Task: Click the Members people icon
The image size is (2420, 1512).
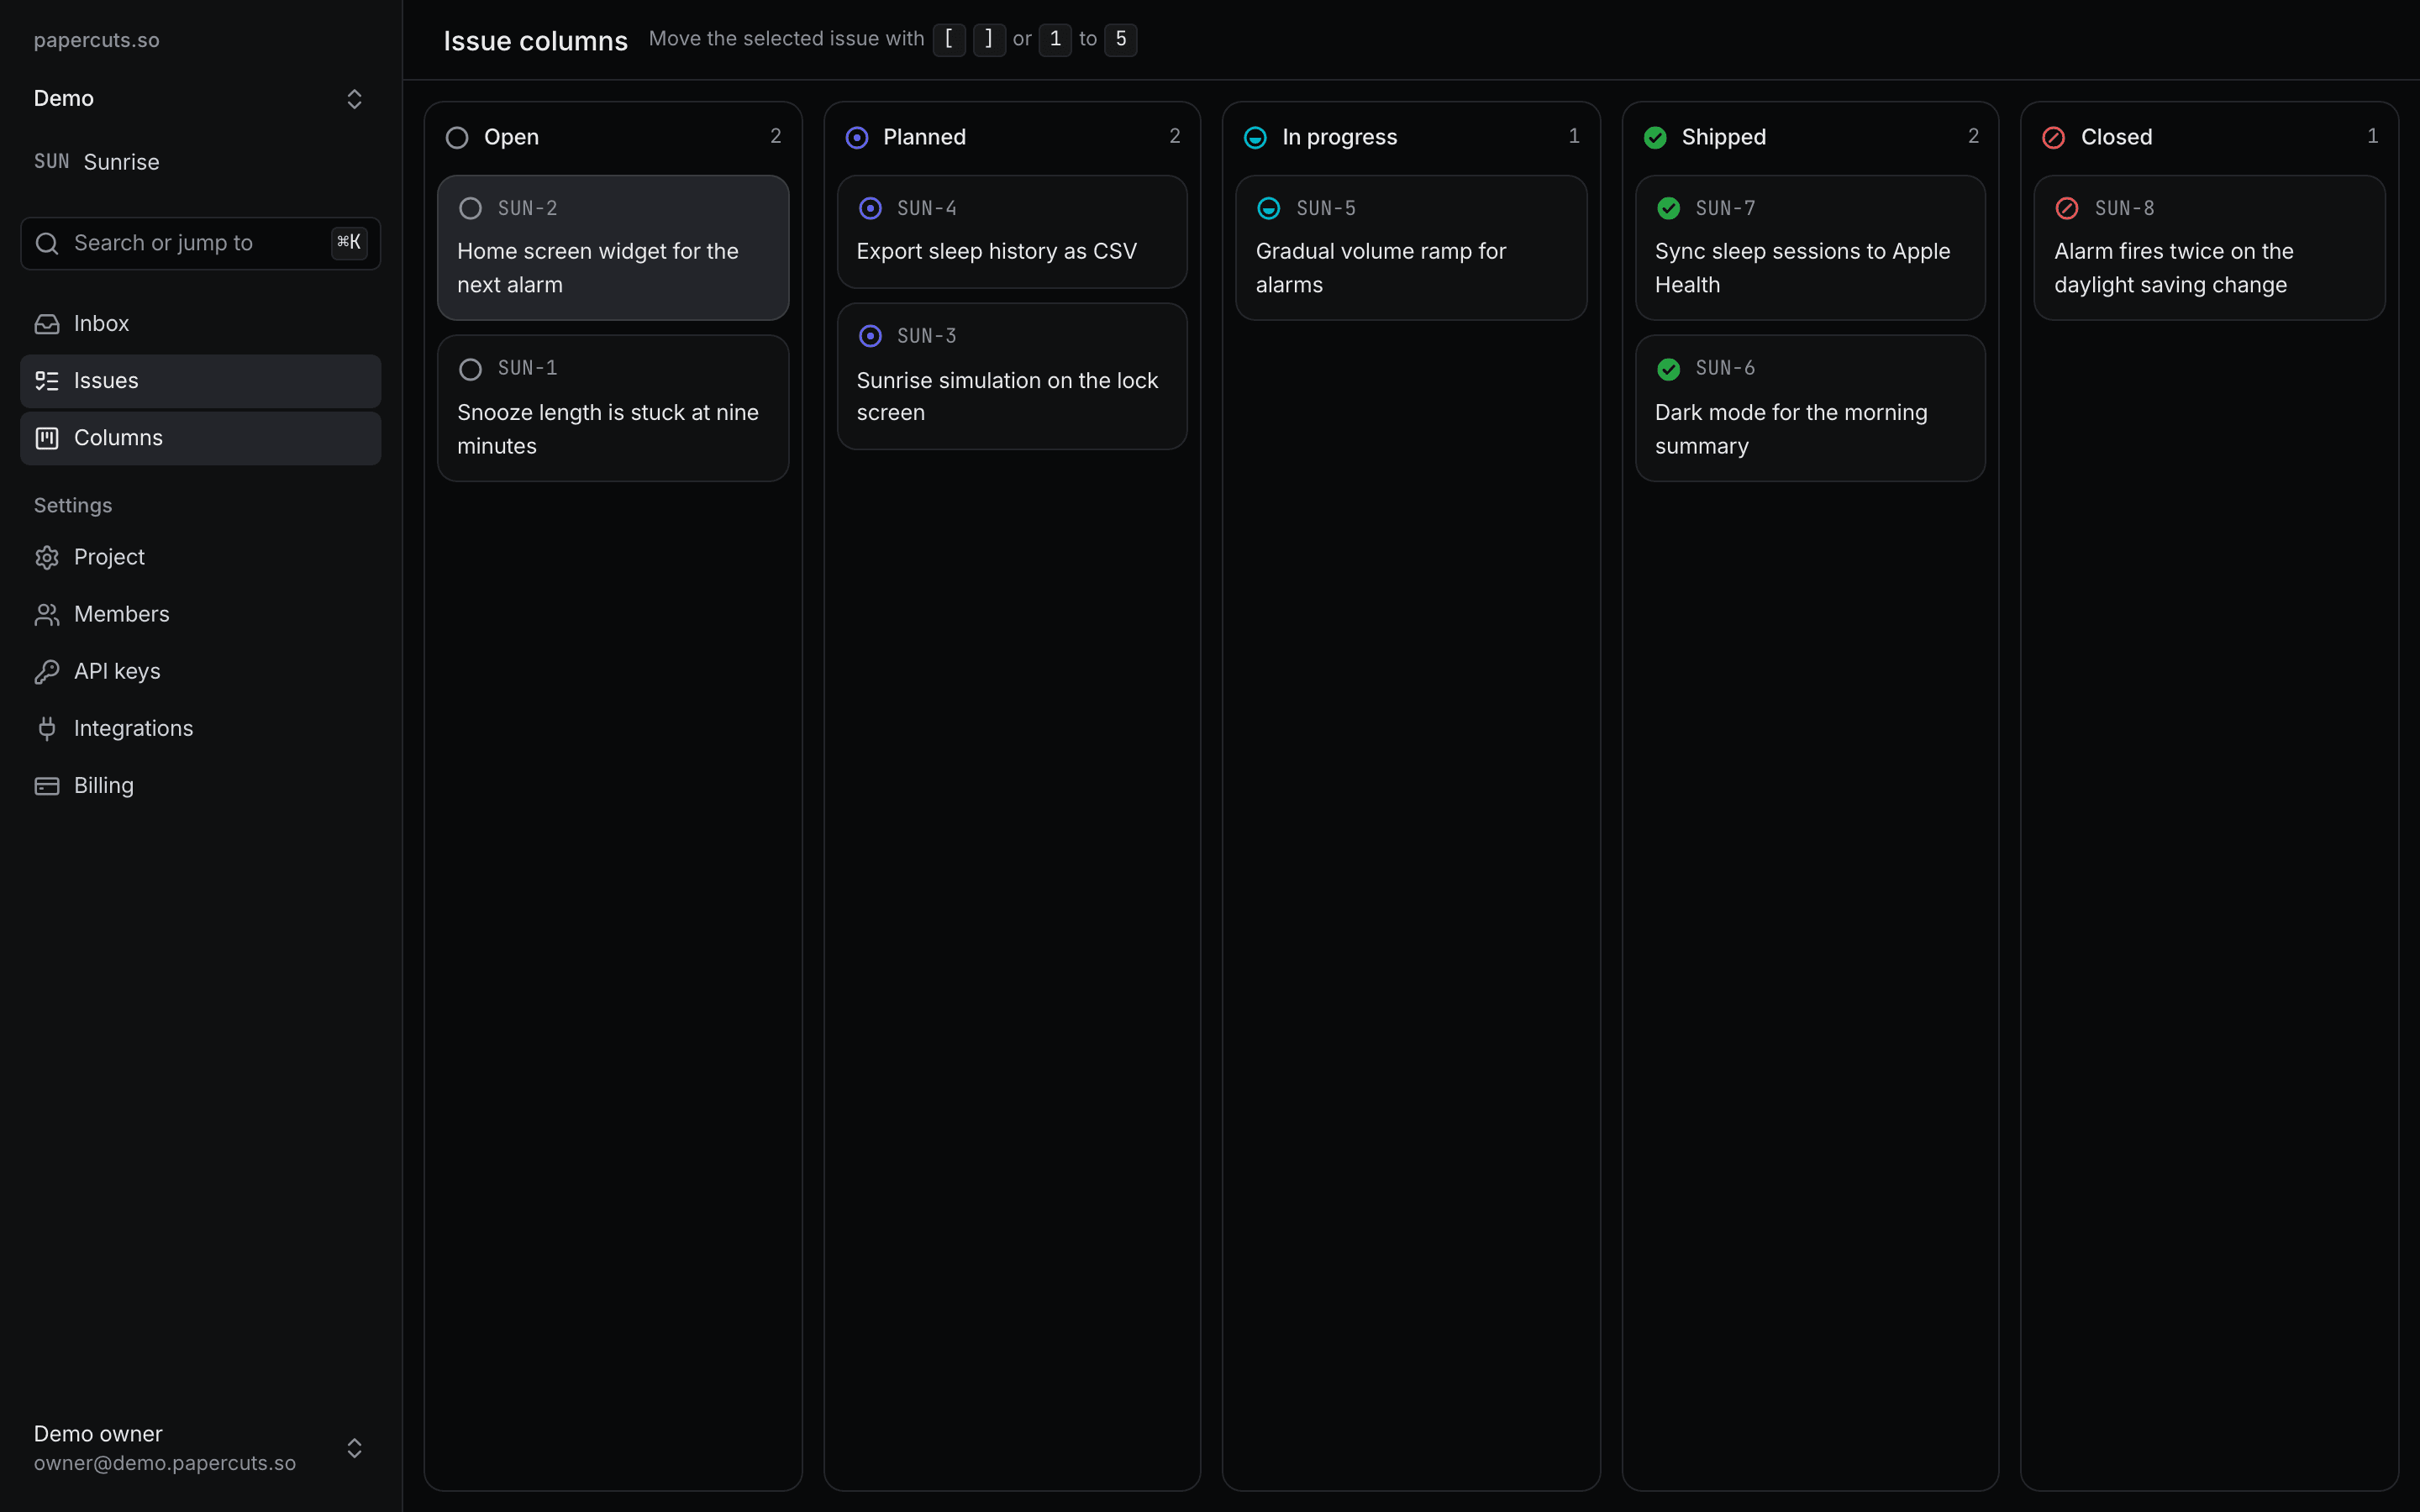Action: [x=47, y=614]
